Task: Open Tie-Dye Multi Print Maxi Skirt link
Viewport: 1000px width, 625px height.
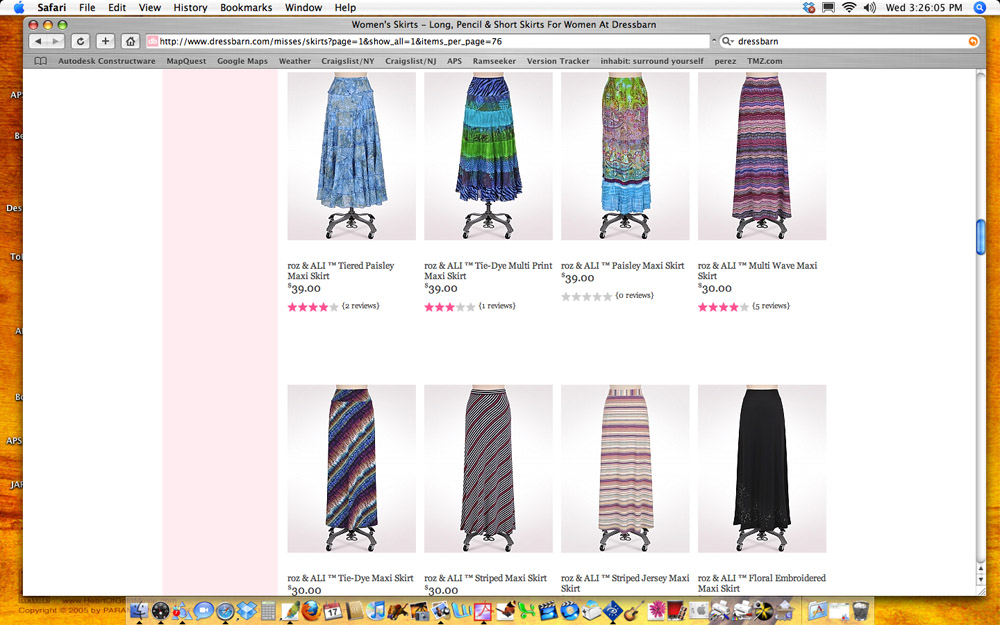Action: pos(488,270)
